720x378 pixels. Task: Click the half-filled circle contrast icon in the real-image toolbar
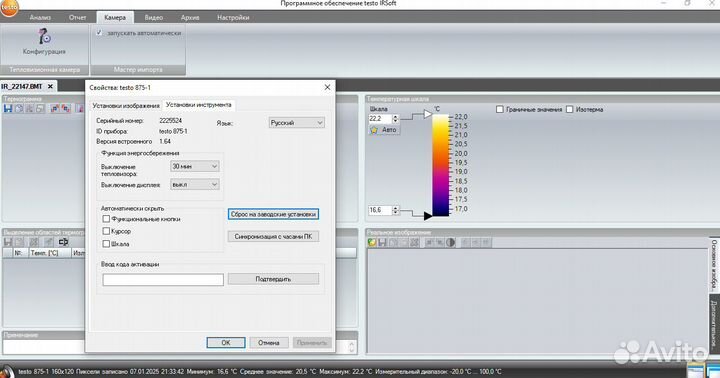450,243
